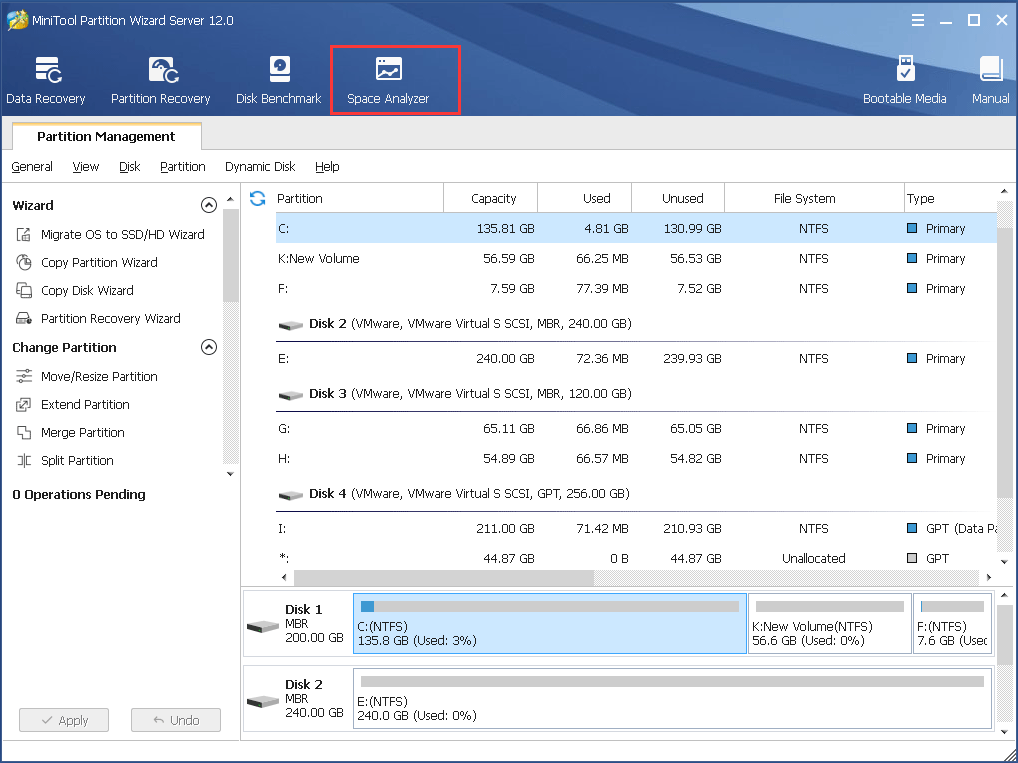Open the Data Recovery tool
This screenshot has width=1018, height=763.
(x=45, y=81)
